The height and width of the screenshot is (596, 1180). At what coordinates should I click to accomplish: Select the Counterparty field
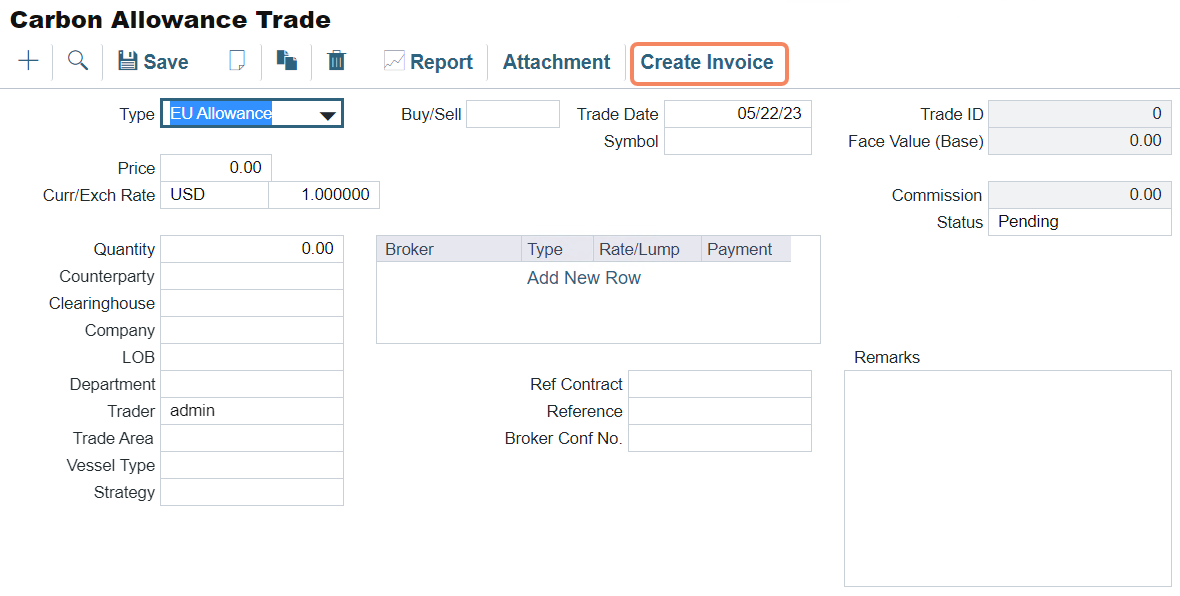click(252, 276)
